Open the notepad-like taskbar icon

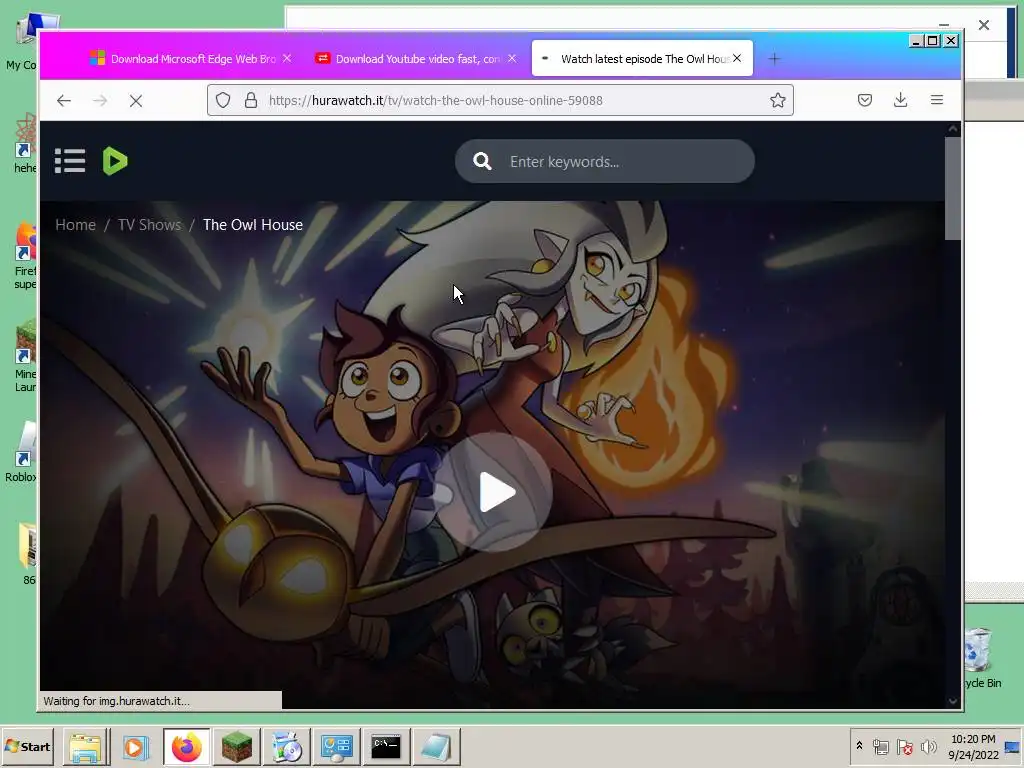tap(436, 747)
